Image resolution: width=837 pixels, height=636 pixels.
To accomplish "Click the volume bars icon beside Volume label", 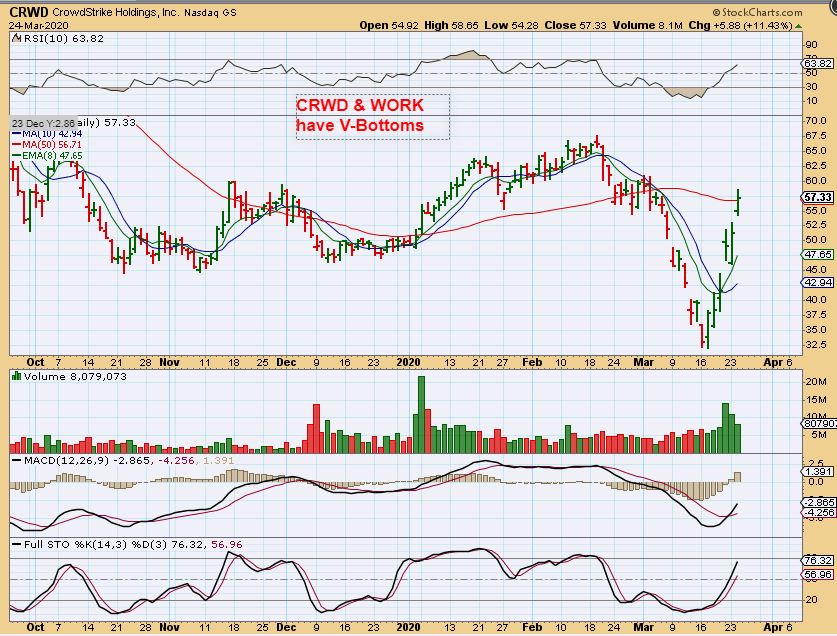I will [x=16, y=376].
